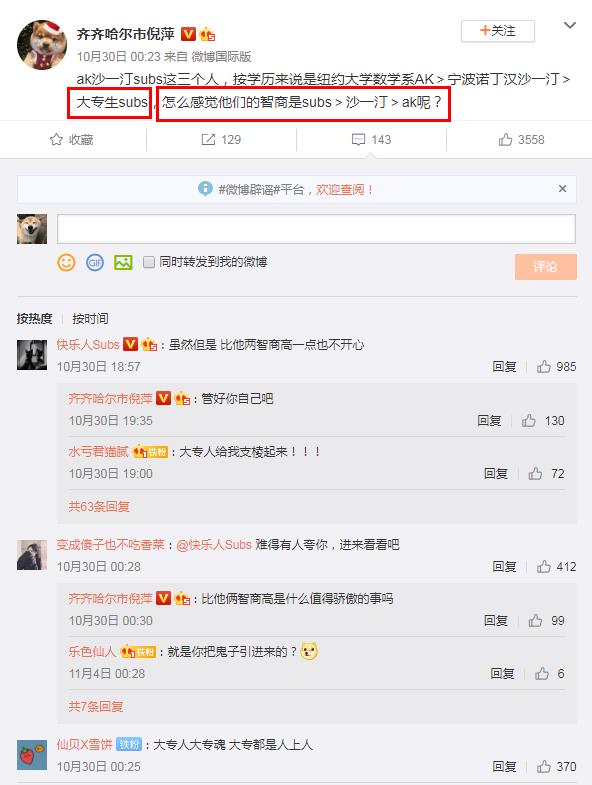The height and width of the screenshot is (785, 592).
Task: Click the +关注 follow button
Action: pyautogui.click(x=498, y=31)
